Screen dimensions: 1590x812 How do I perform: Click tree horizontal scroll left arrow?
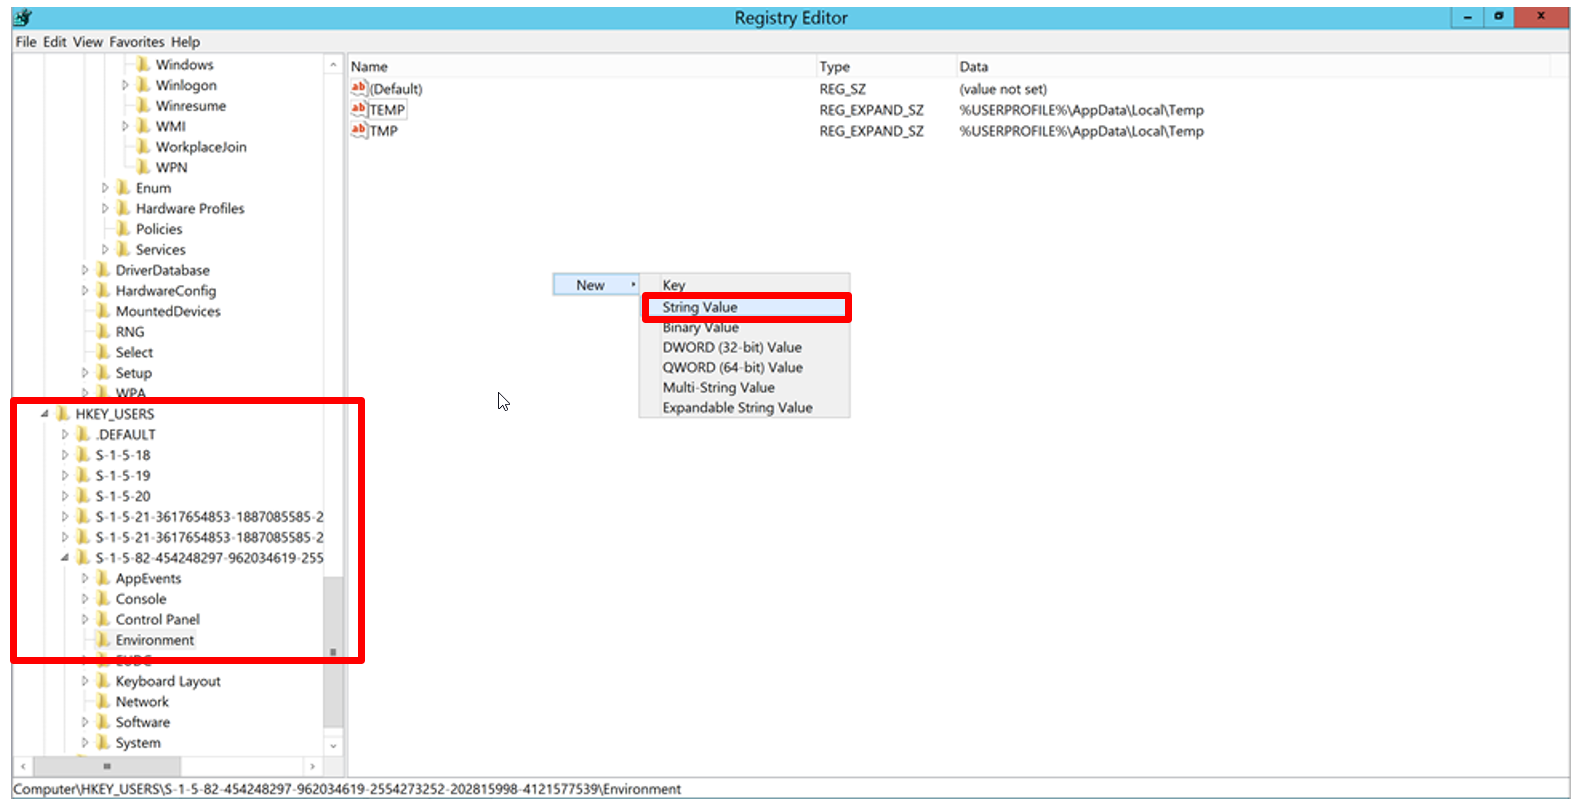point(23,766)
